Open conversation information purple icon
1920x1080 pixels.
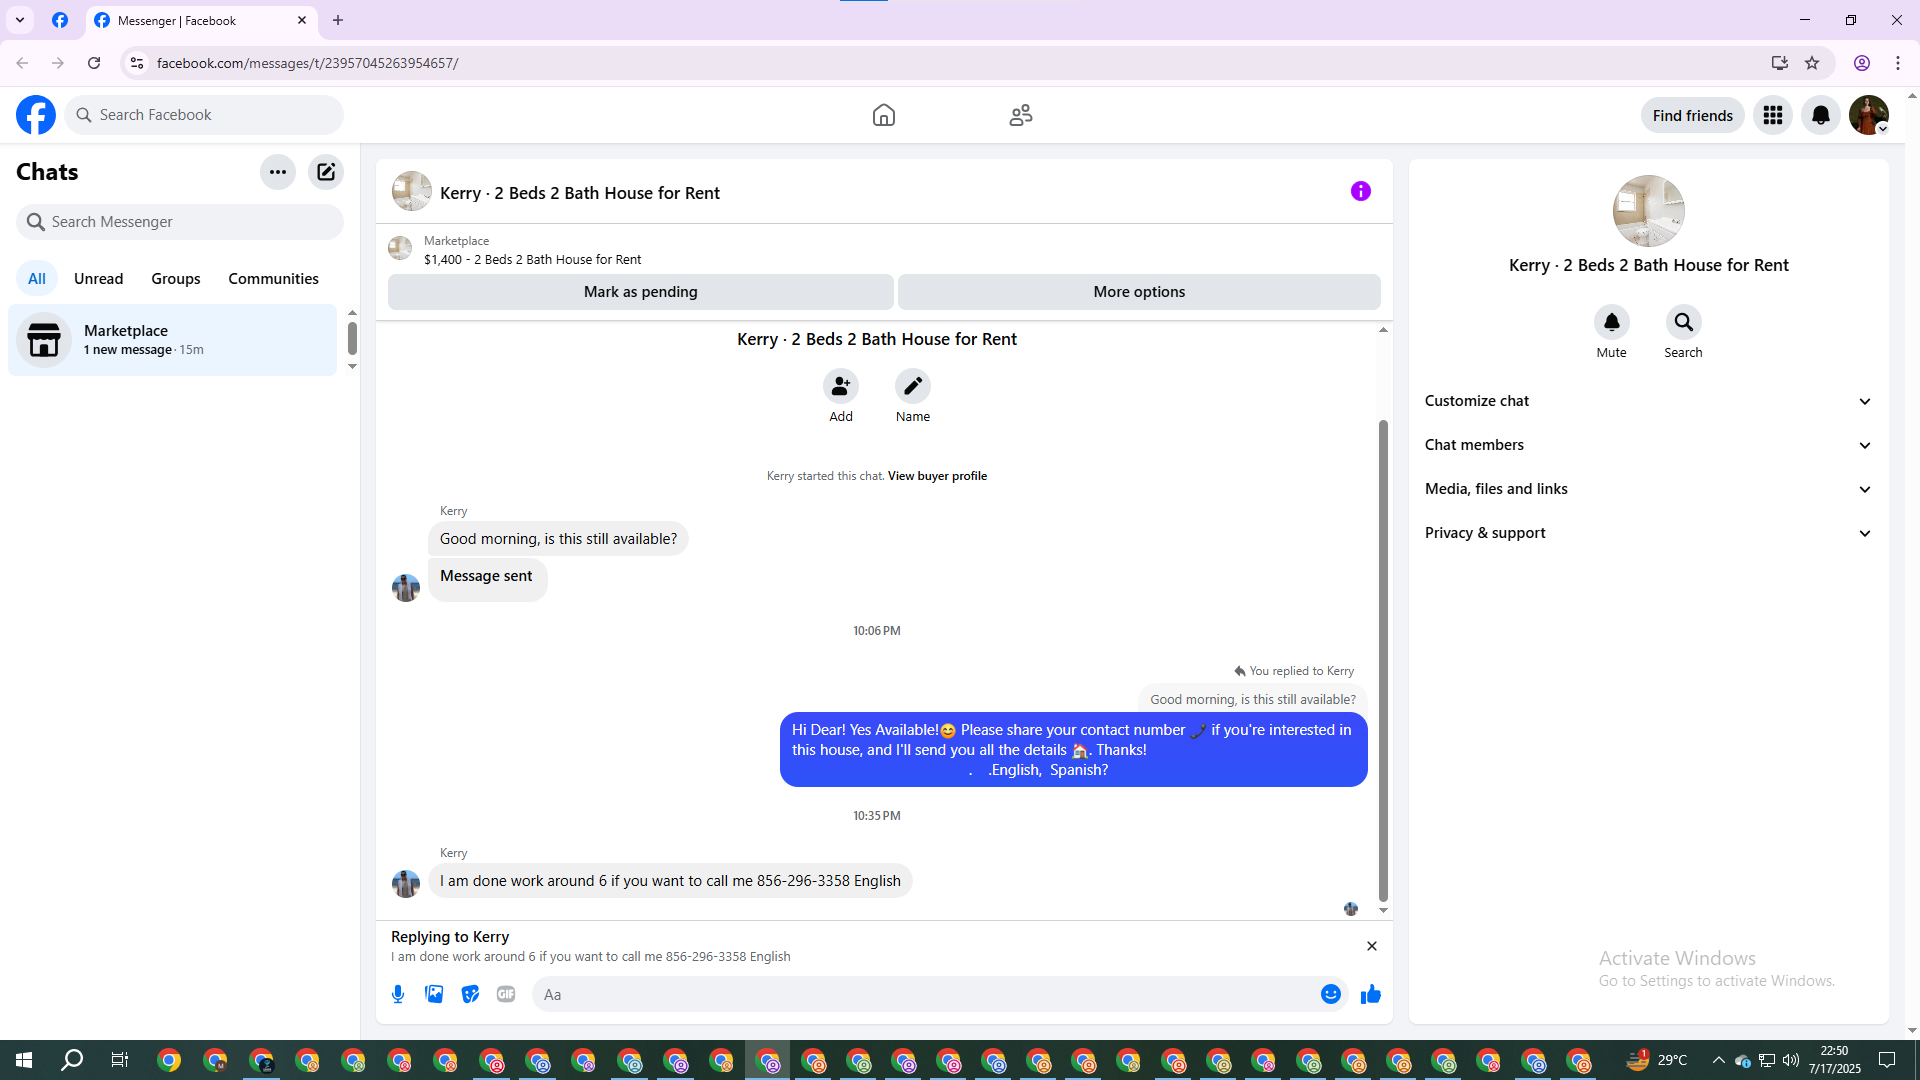[x=1361, y=191]
